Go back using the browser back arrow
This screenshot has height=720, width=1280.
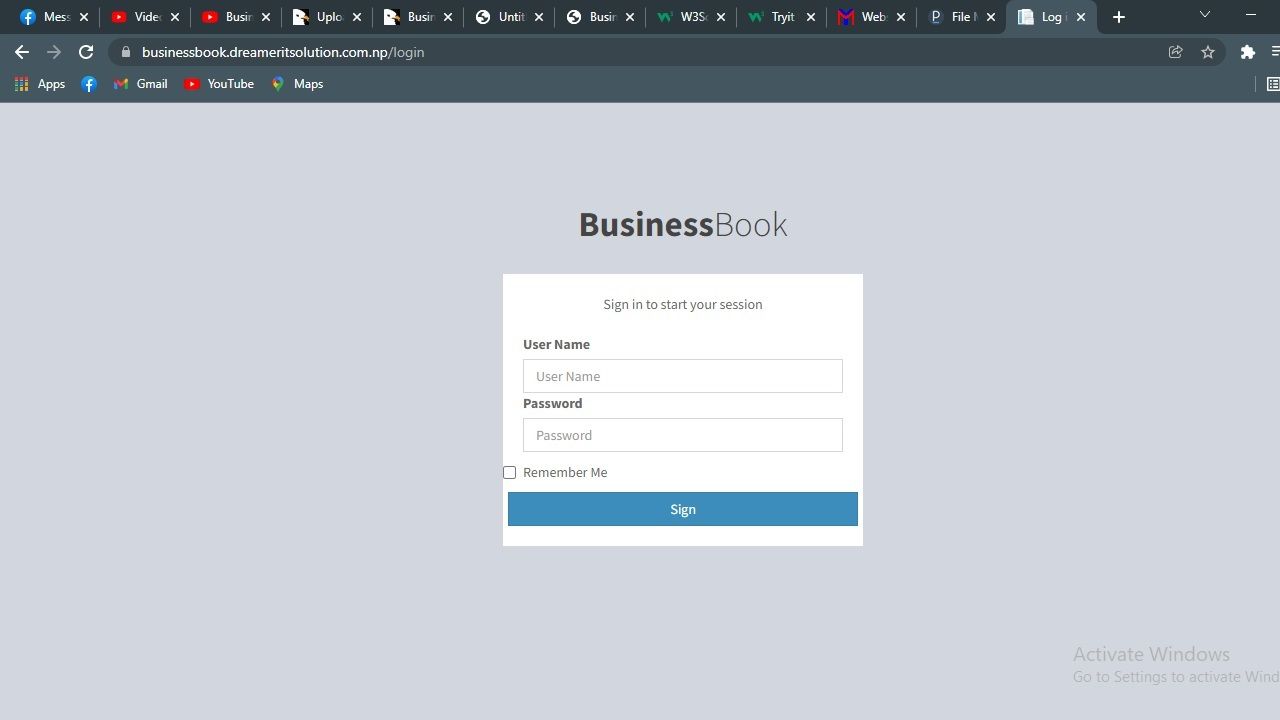pyautogui.click(x=22, y=52)
